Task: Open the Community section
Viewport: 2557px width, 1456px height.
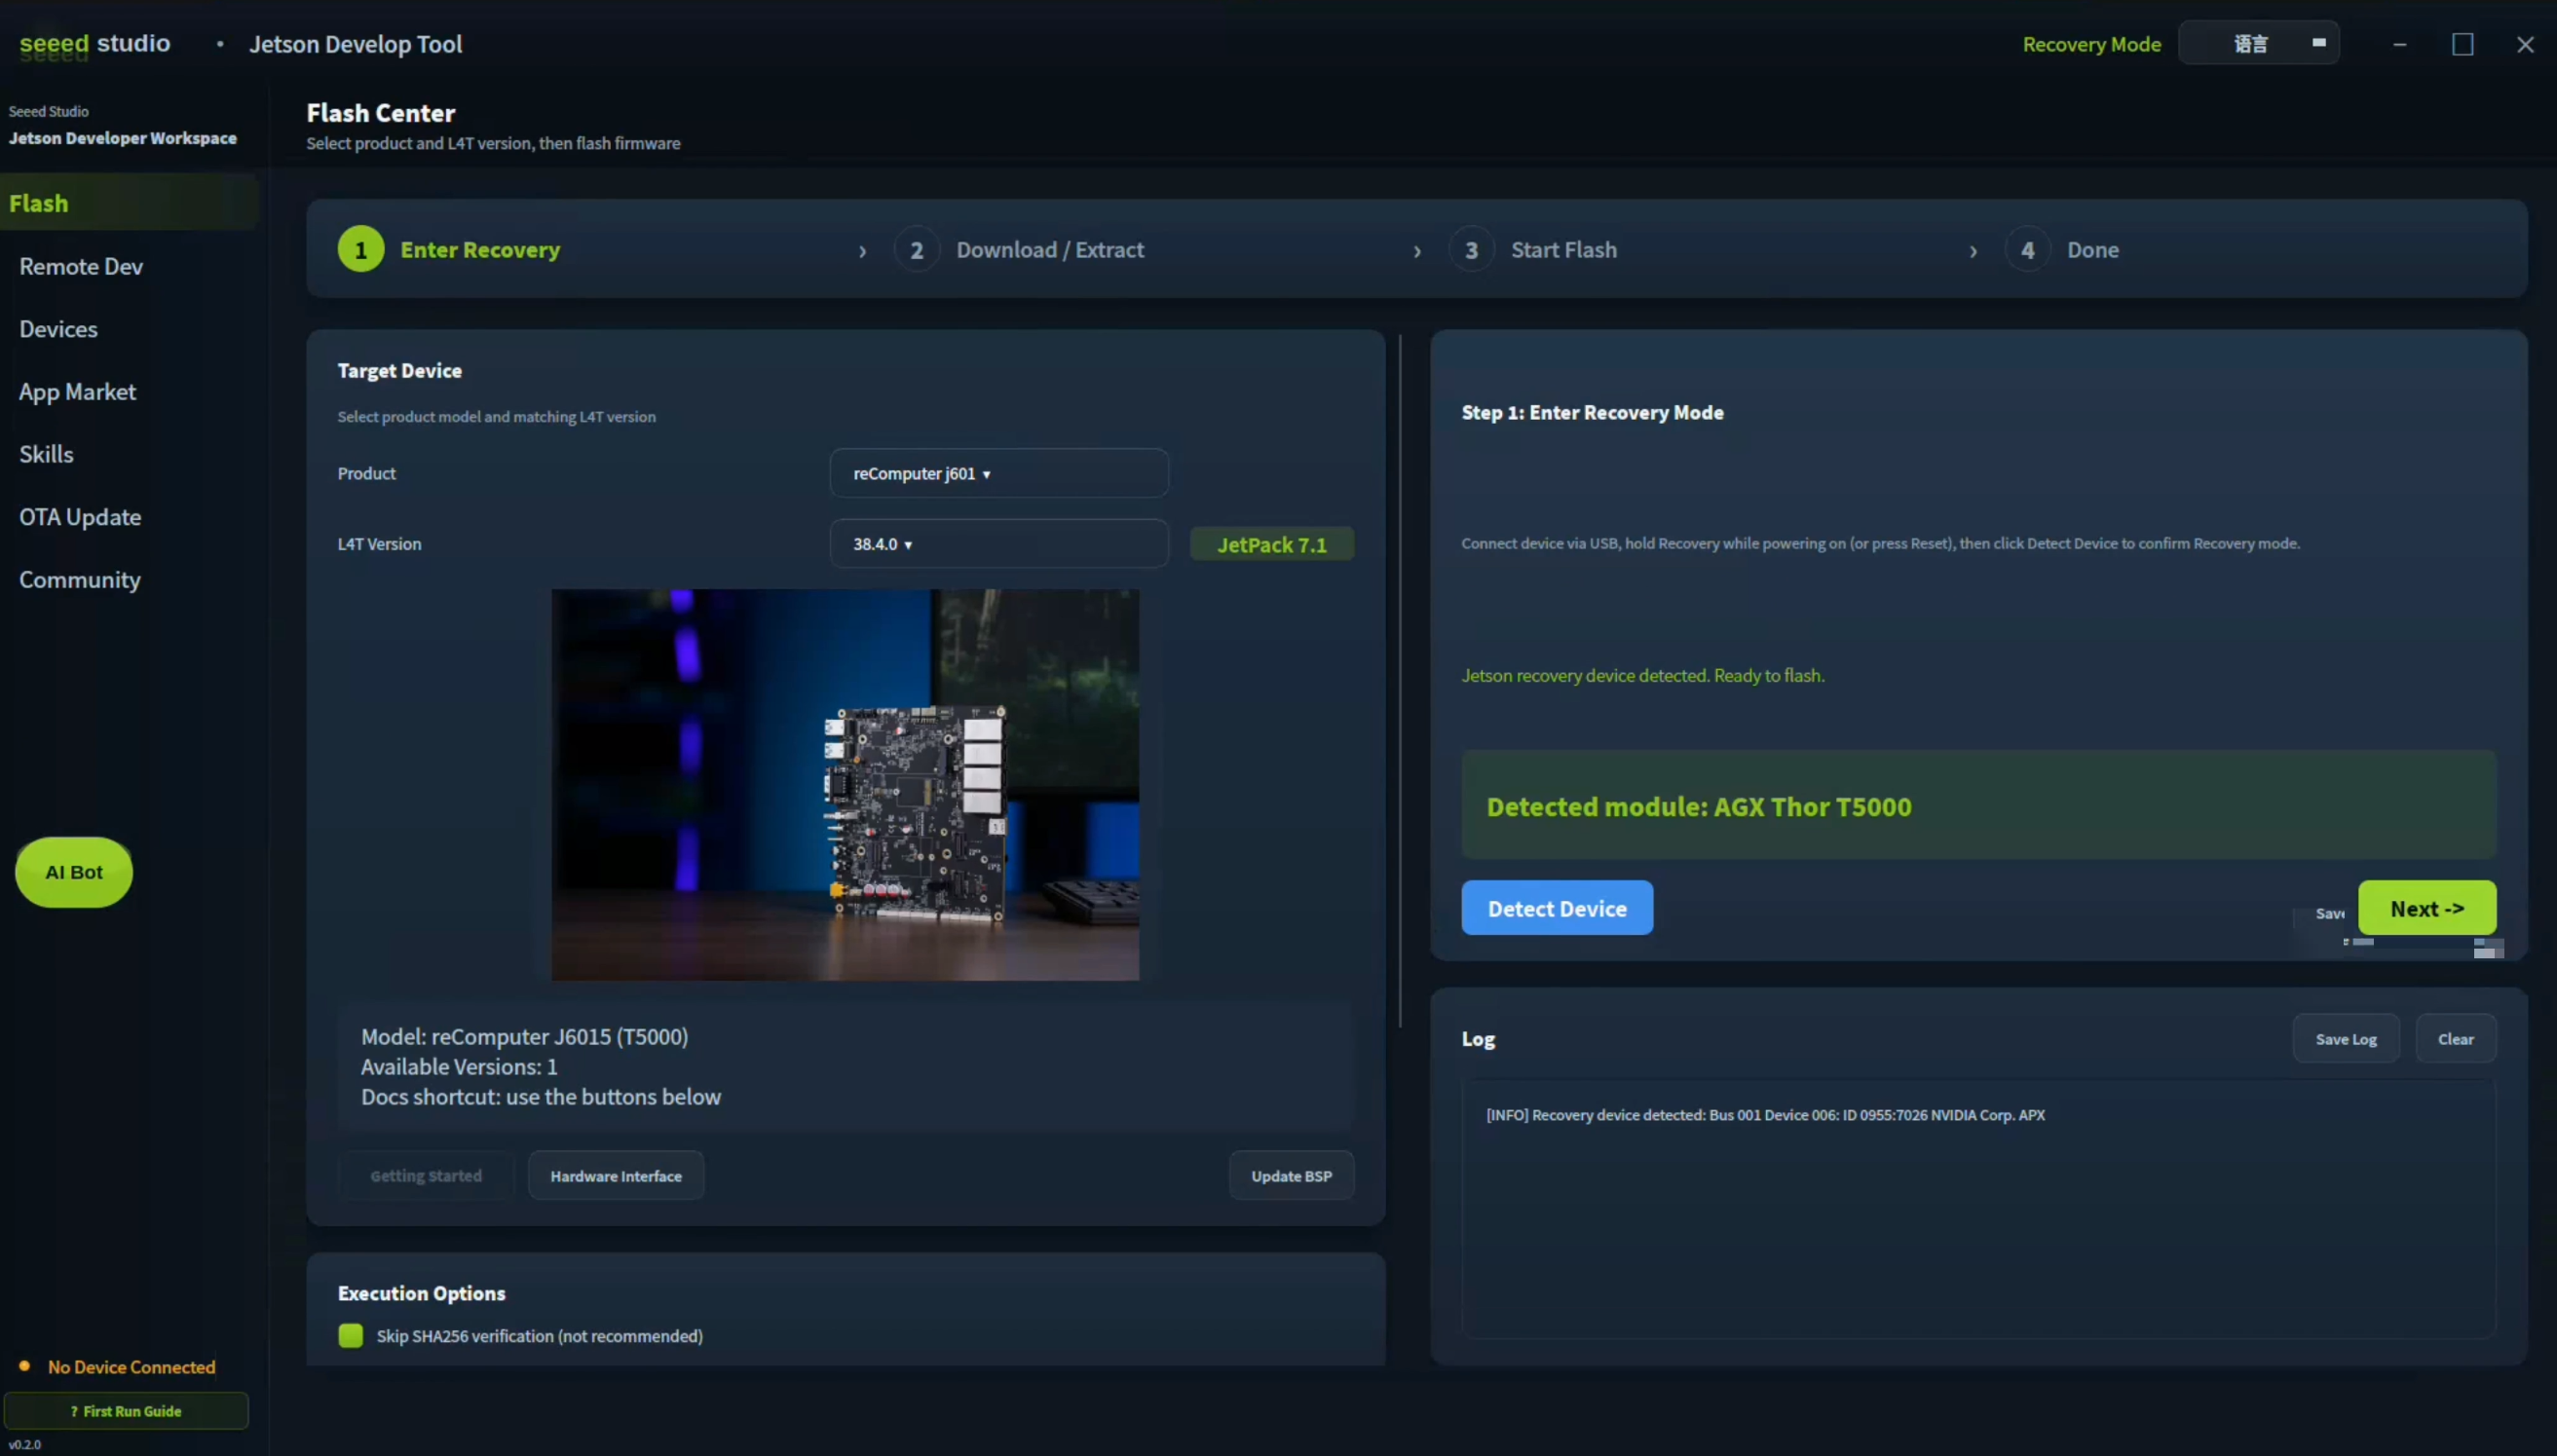Action: [80, 580]
